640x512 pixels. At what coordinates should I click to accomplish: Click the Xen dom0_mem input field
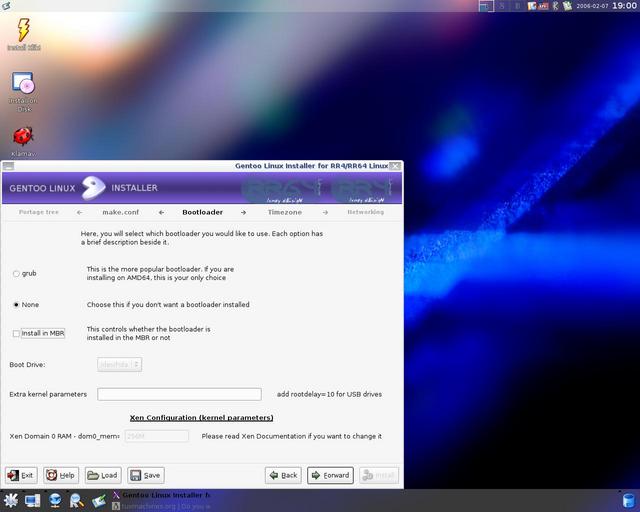[157, 436]
